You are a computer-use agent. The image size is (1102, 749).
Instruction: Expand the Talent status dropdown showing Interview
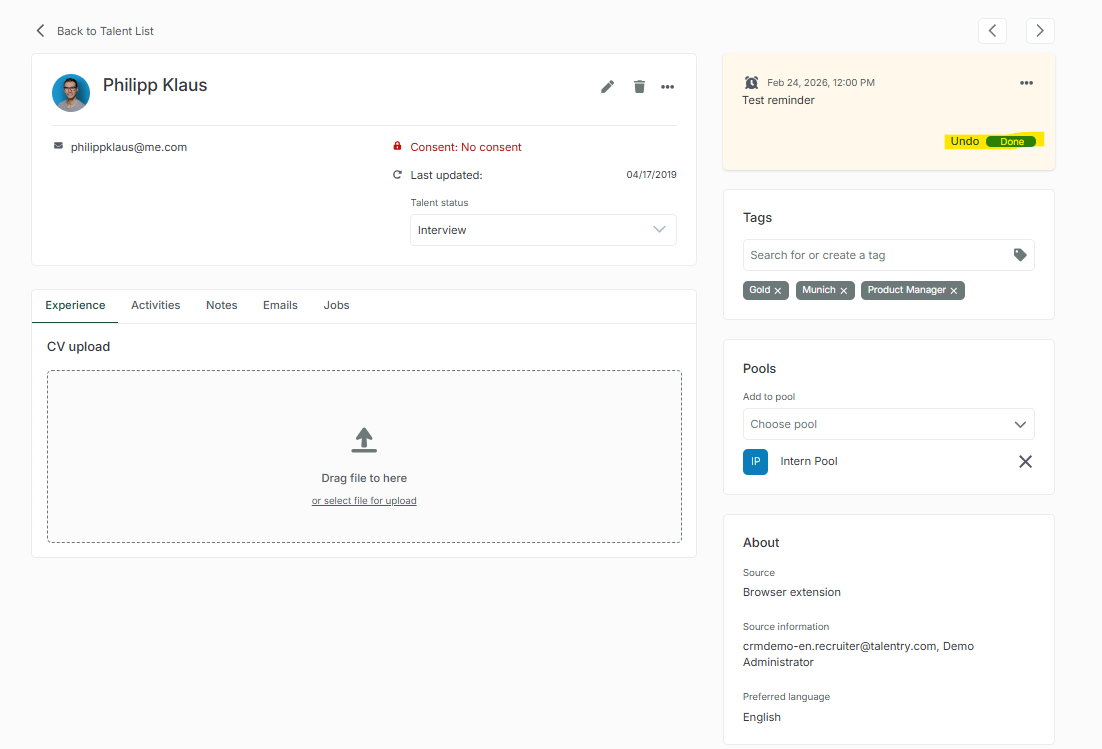pyautogui.click(x=543, y=230)
